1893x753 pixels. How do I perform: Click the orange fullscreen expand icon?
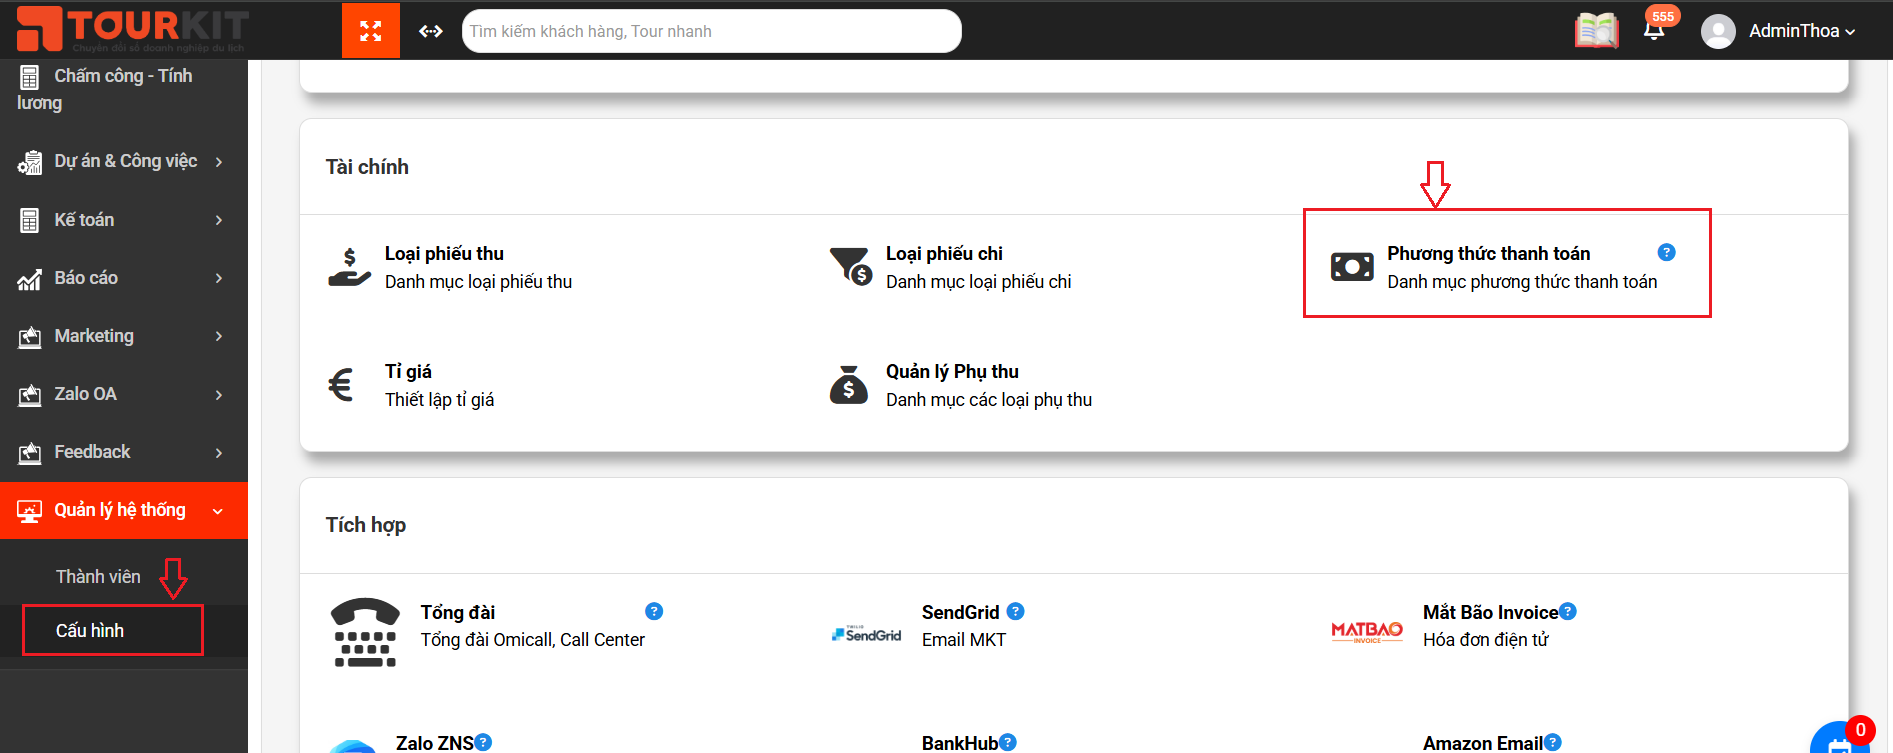point(371,31)
